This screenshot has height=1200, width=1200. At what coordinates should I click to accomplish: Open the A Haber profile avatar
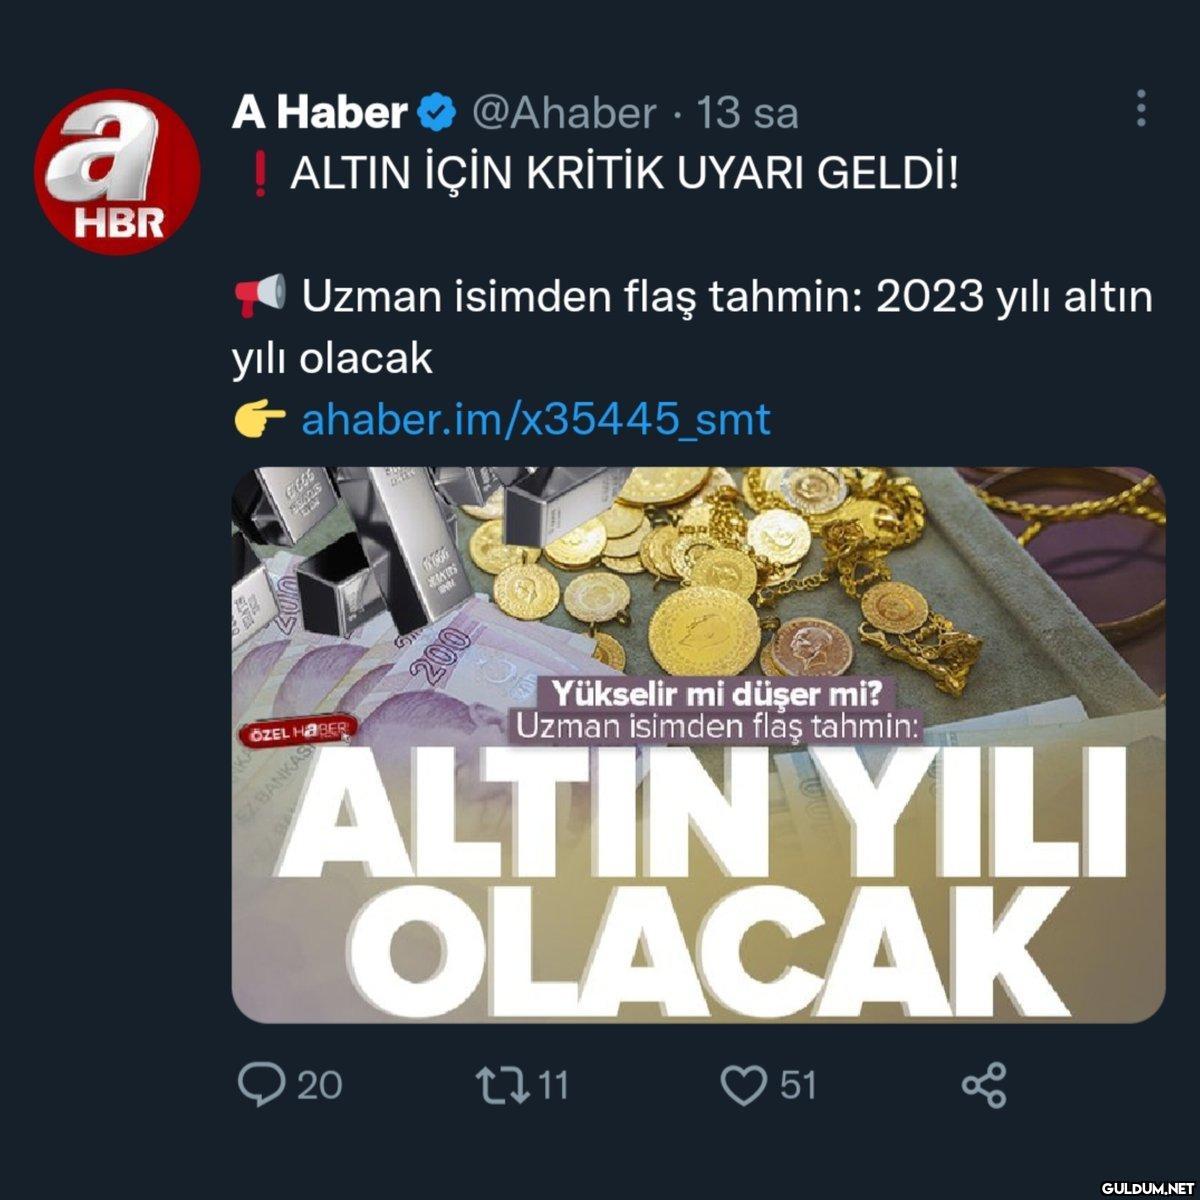coord(117,171)
